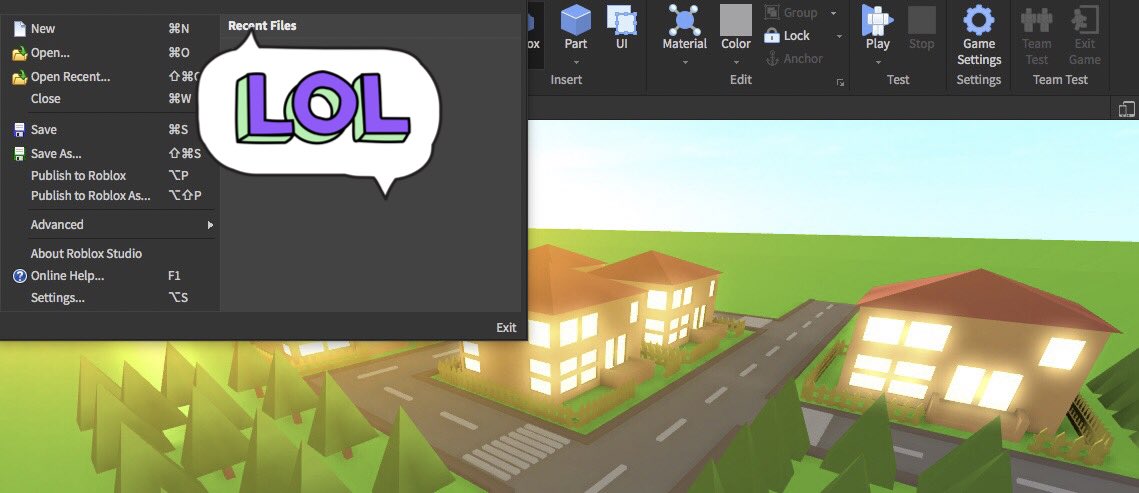
Task: Click the Exit Game icon
Action: pos(1085,20)
